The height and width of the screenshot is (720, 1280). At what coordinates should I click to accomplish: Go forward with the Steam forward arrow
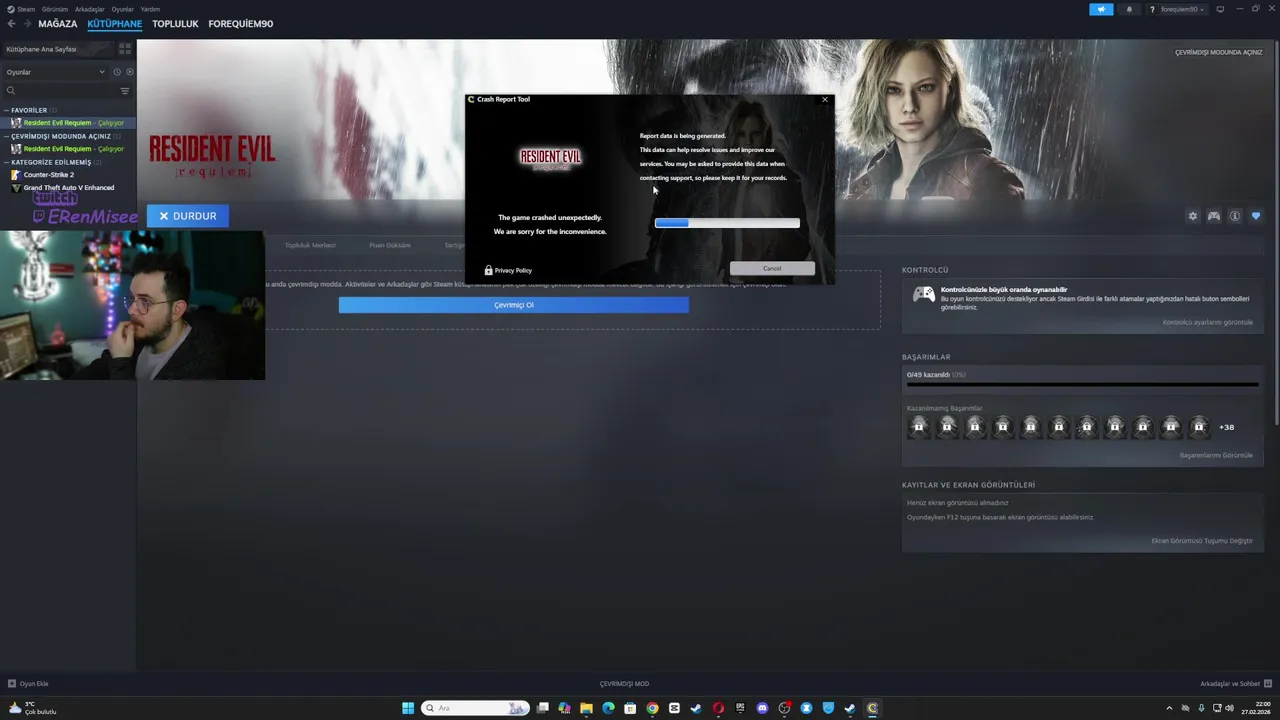[x=27, y=23]
